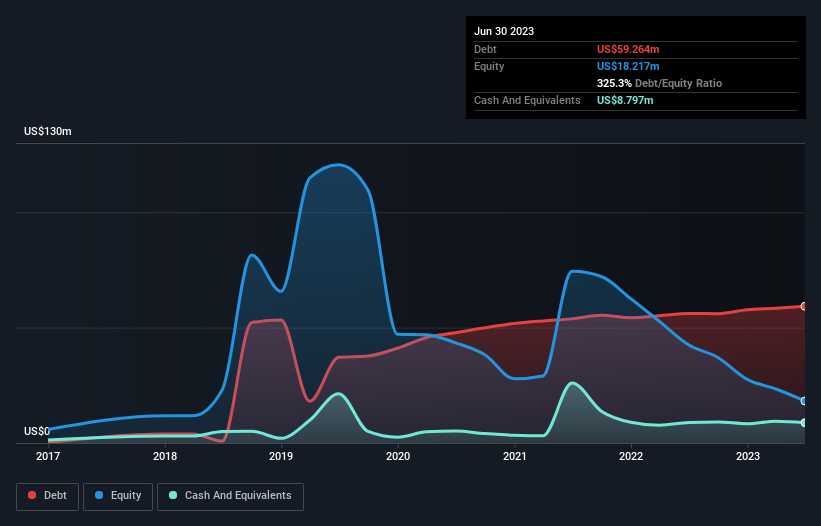Click the Debt label in tooltip
This screenshot has height=526, width=821.
point(485,49)
